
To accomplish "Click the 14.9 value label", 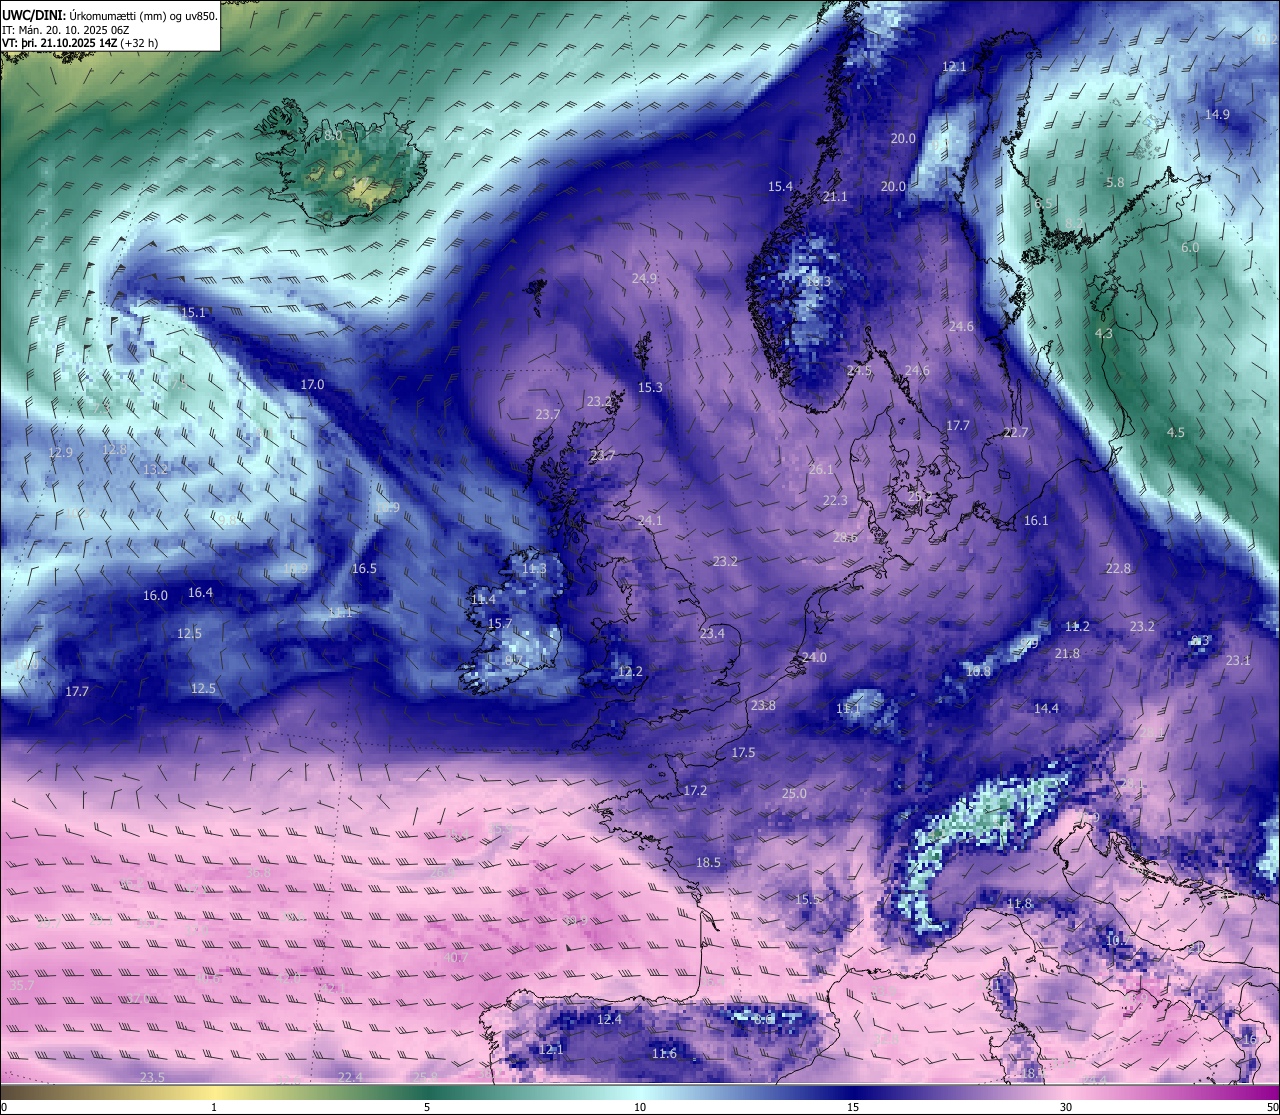I will coord(1217,115).
